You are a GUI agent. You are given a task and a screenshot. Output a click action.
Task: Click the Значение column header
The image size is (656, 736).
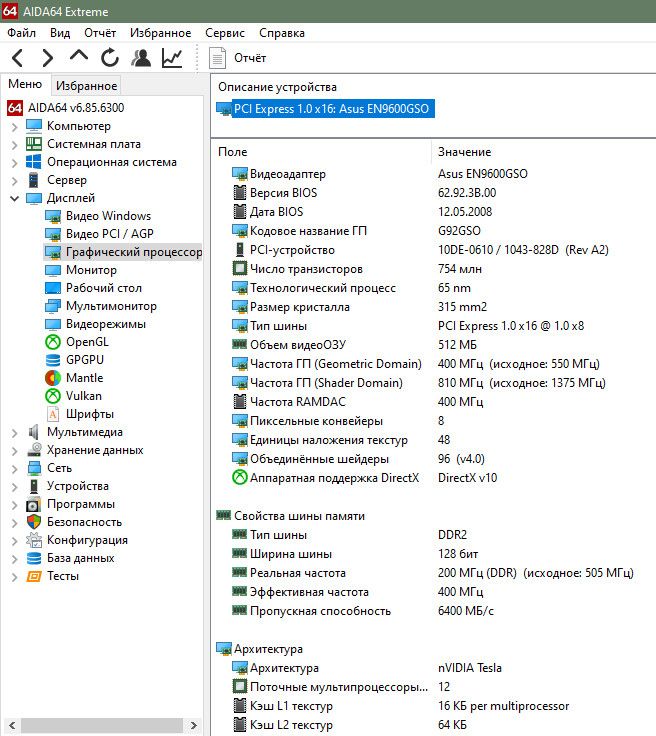(x=465, y=152)
